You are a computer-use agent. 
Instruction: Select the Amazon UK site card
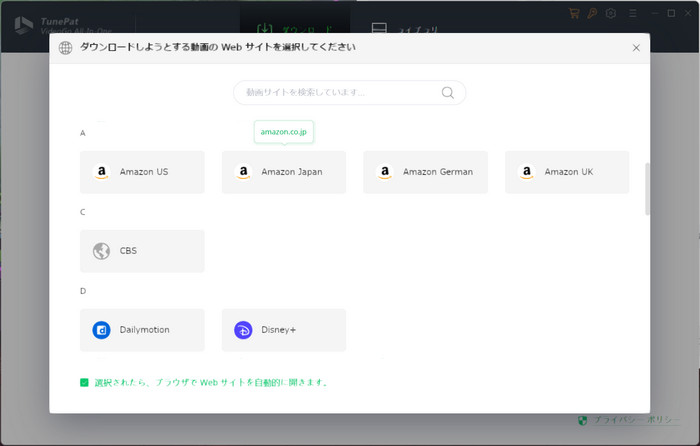[567, 172]
